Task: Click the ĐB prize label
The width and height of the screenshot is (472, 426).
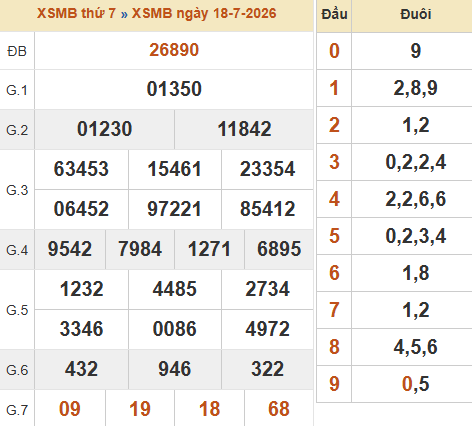Action: click(17, 51)
